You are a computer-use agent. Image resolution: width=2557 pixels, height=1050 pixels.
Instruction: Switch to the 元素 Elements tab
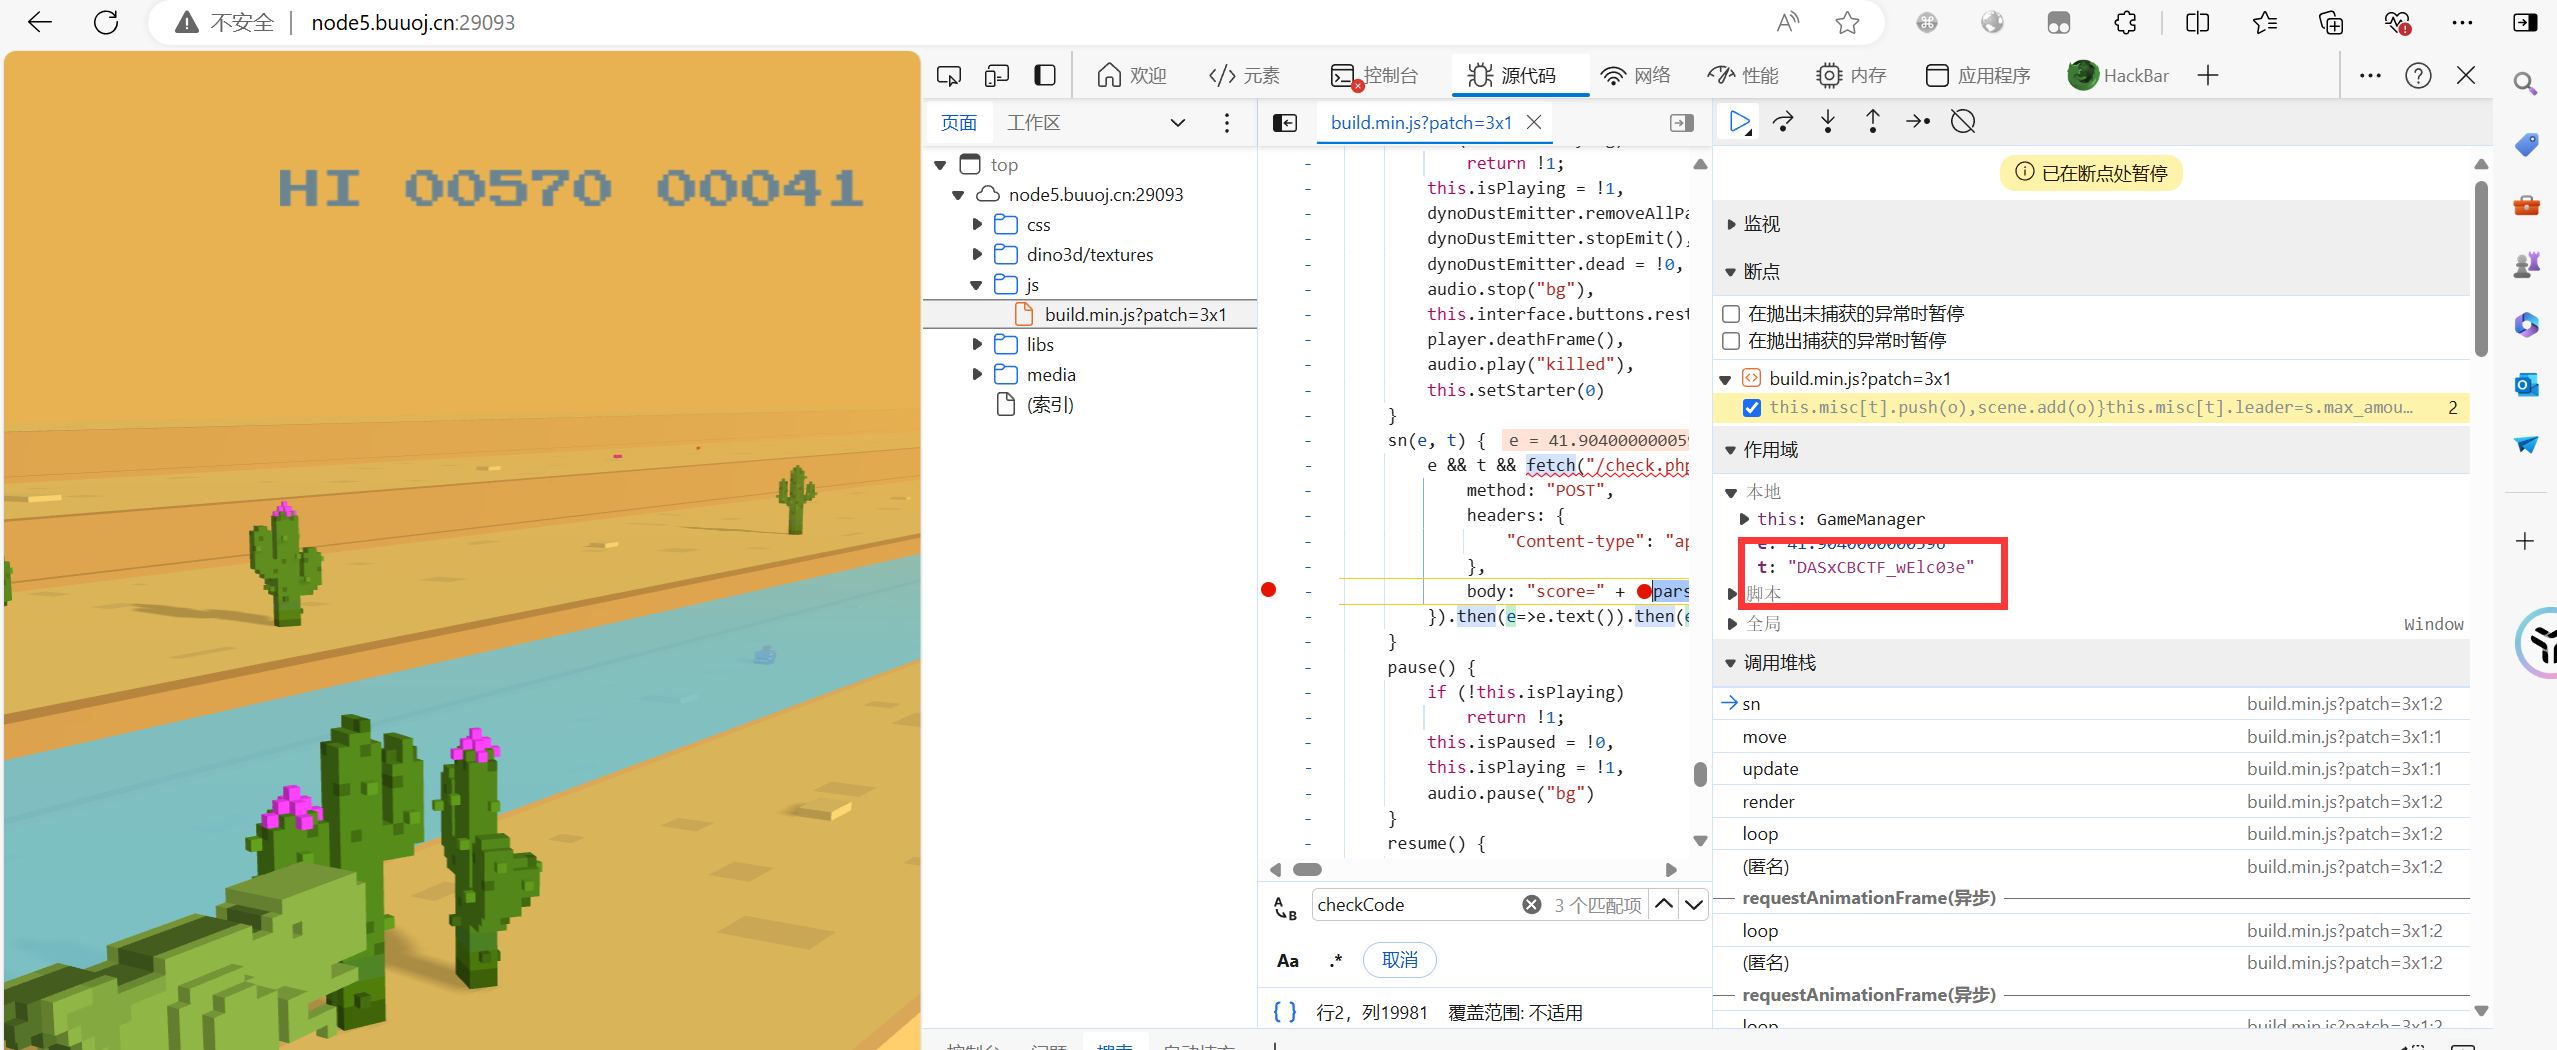click(x=1244, y=75)
